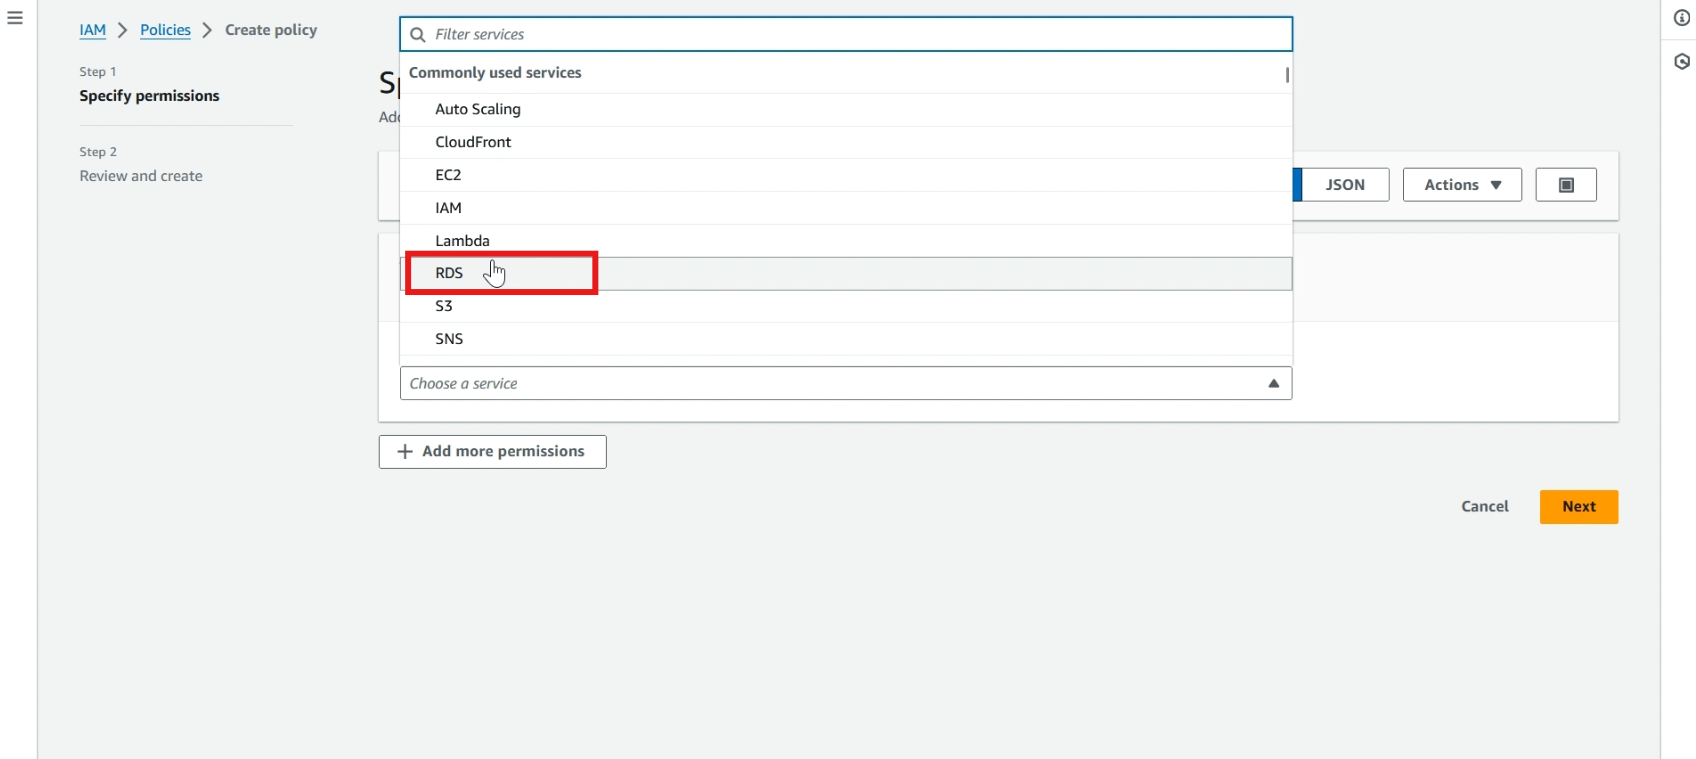The image size is (1696, 759).
Task: Pick S3 in the service list
Action: pos(444,307)
